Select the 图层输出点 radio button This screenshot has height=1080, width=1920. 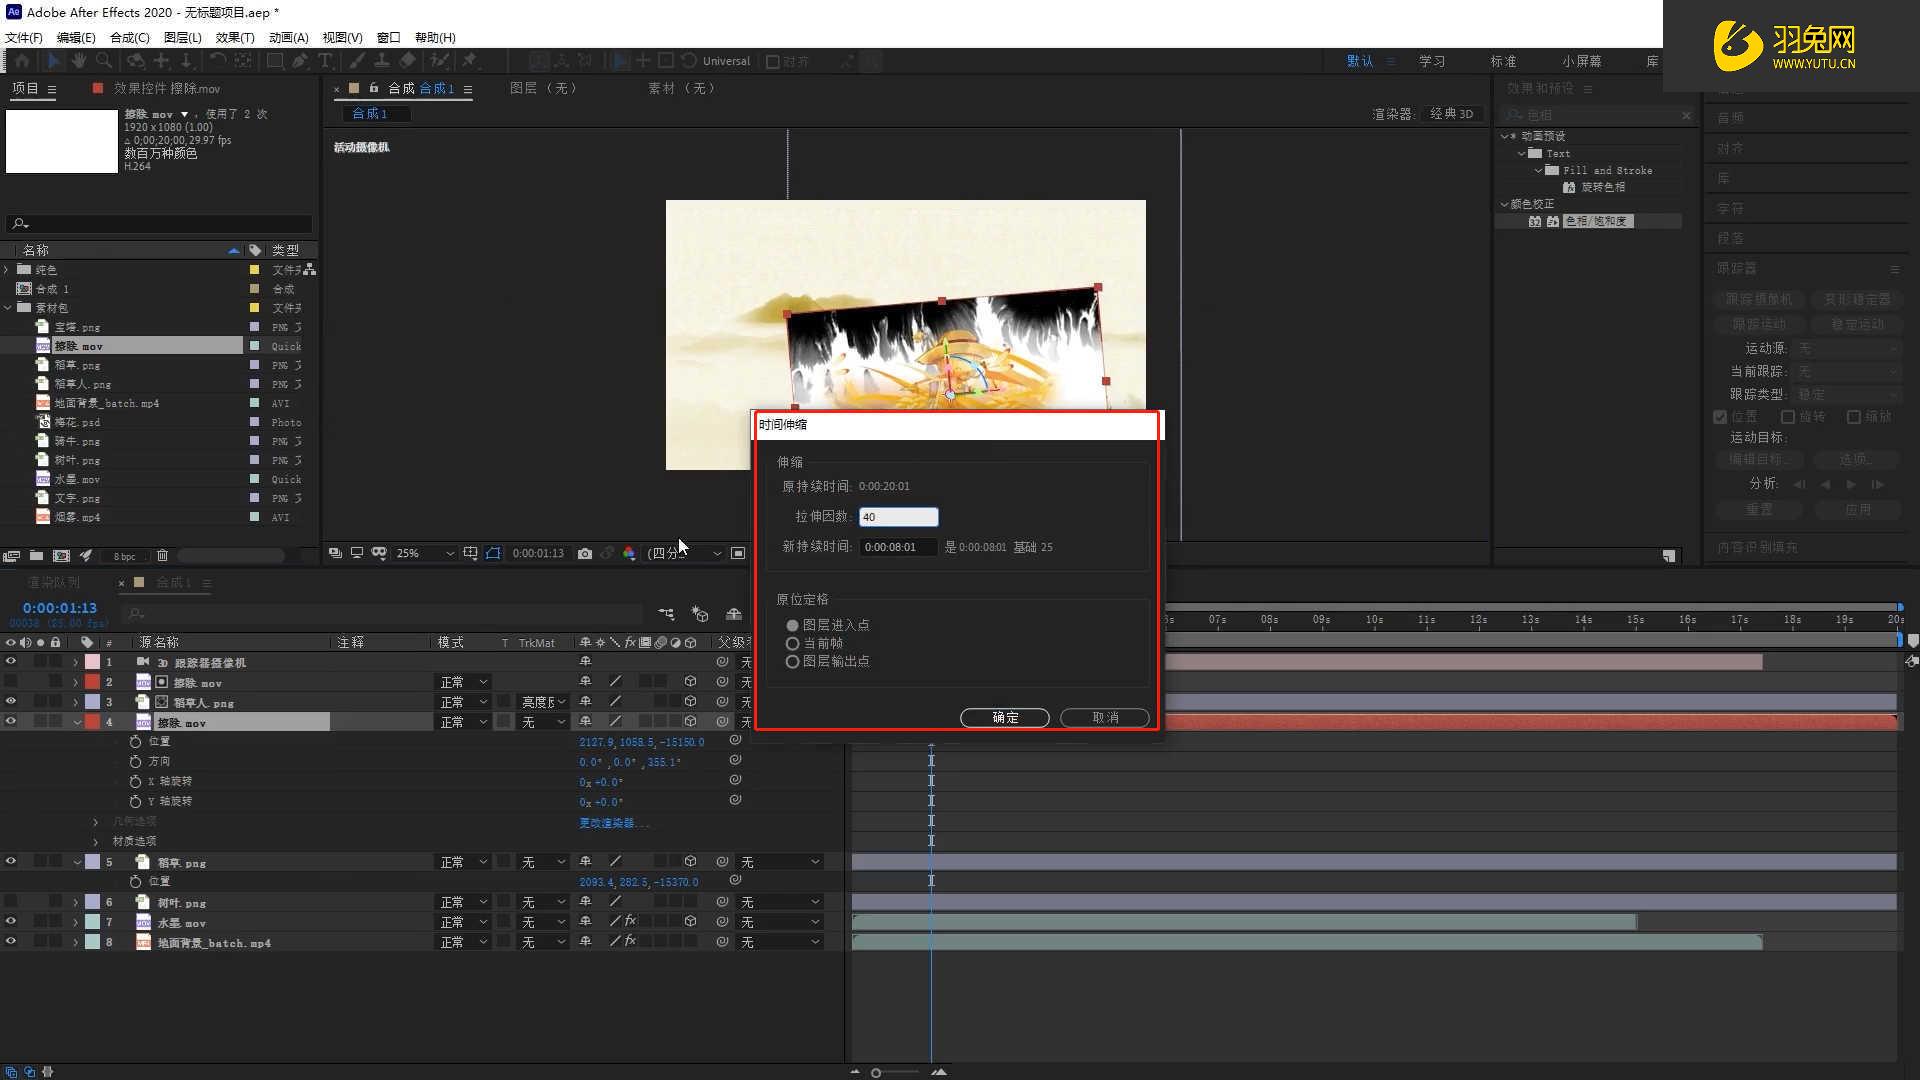pos(792,661)
